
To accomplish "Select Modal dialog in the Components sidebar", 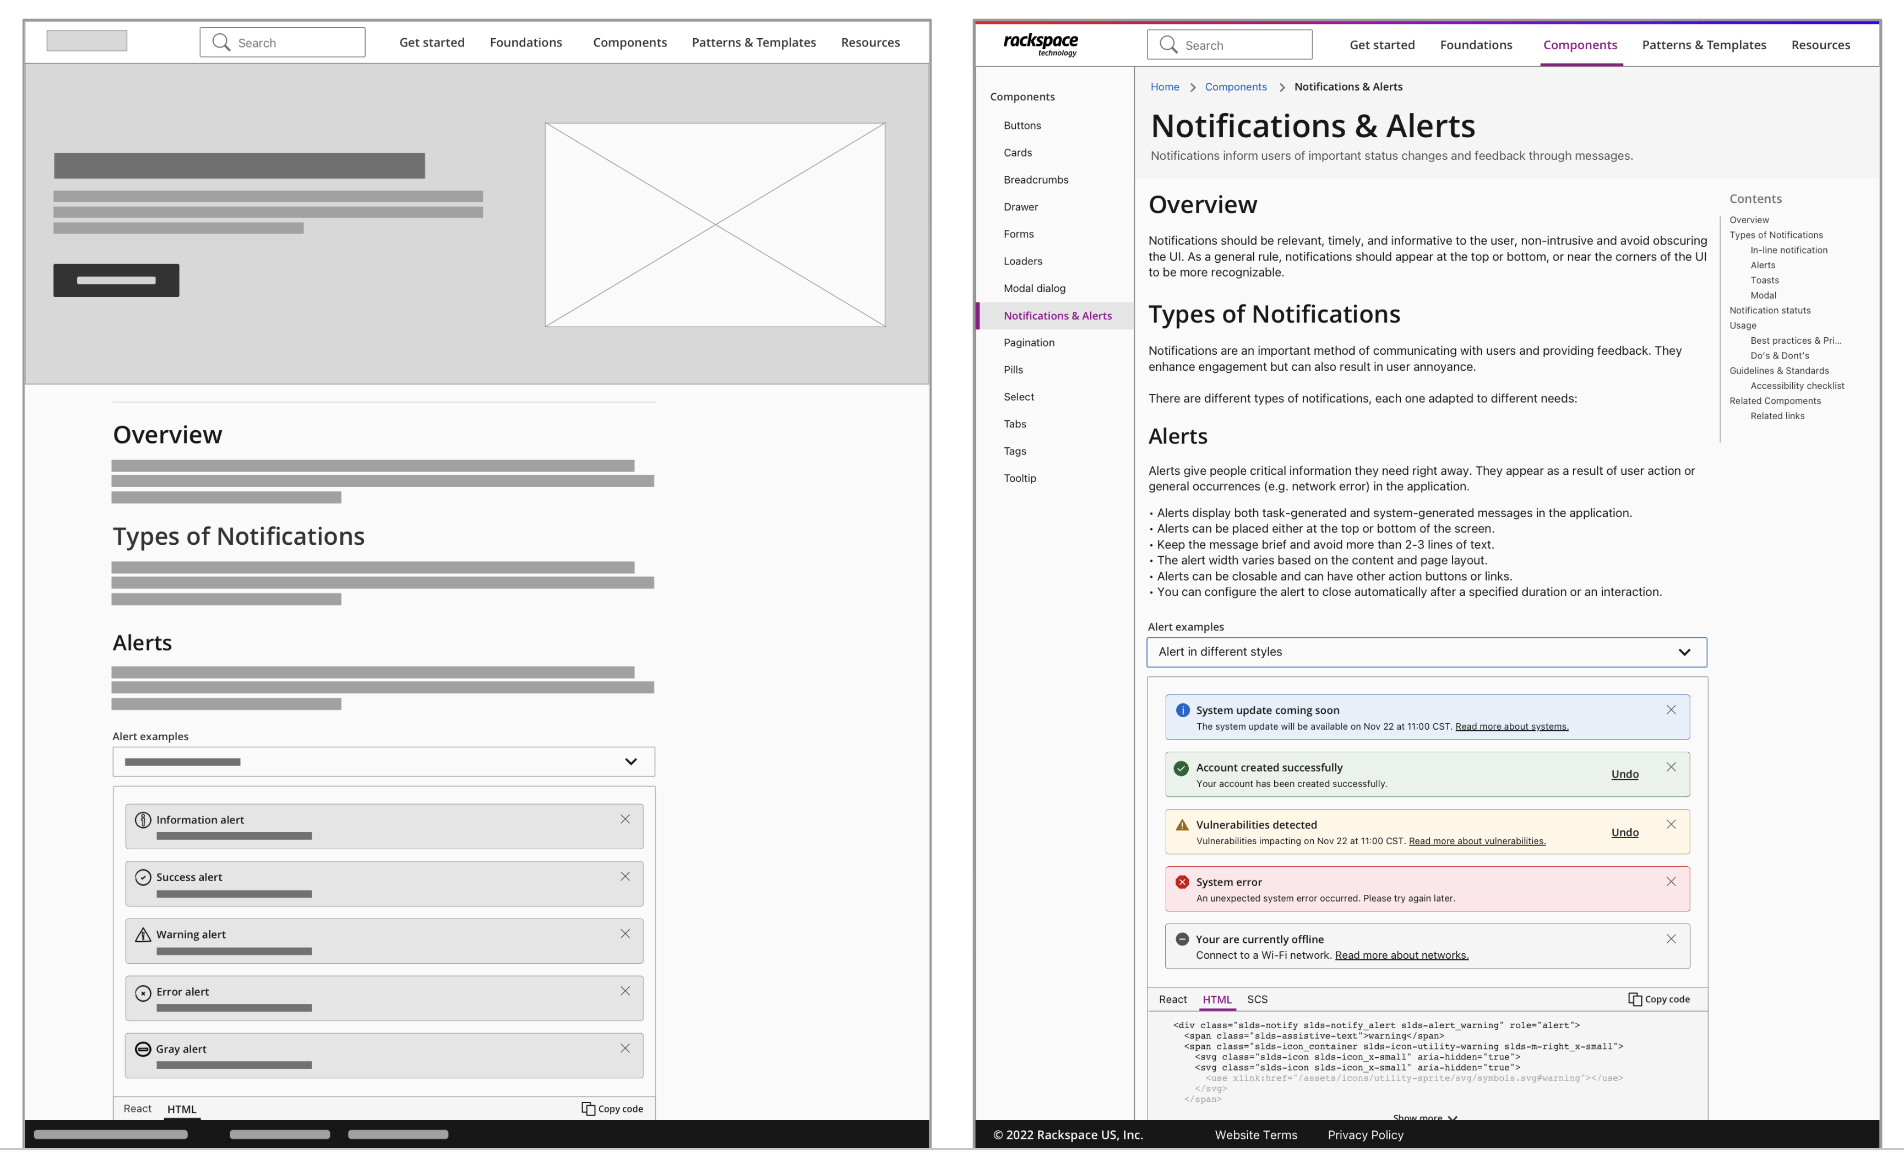I will coord(1034,288).
